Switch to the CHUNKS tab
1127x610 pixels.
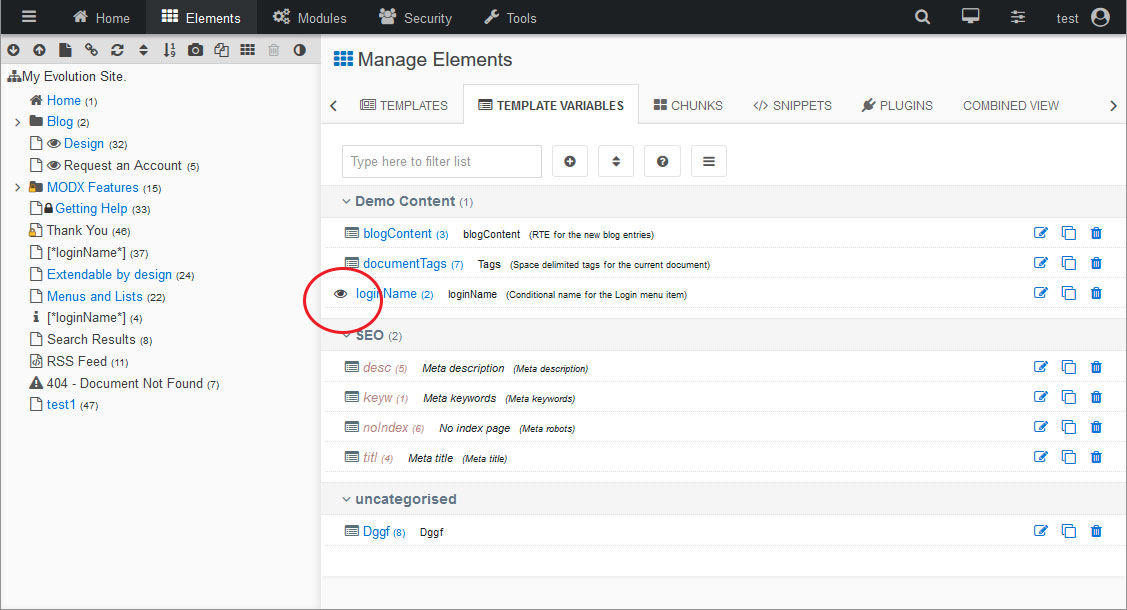[687, 104]
